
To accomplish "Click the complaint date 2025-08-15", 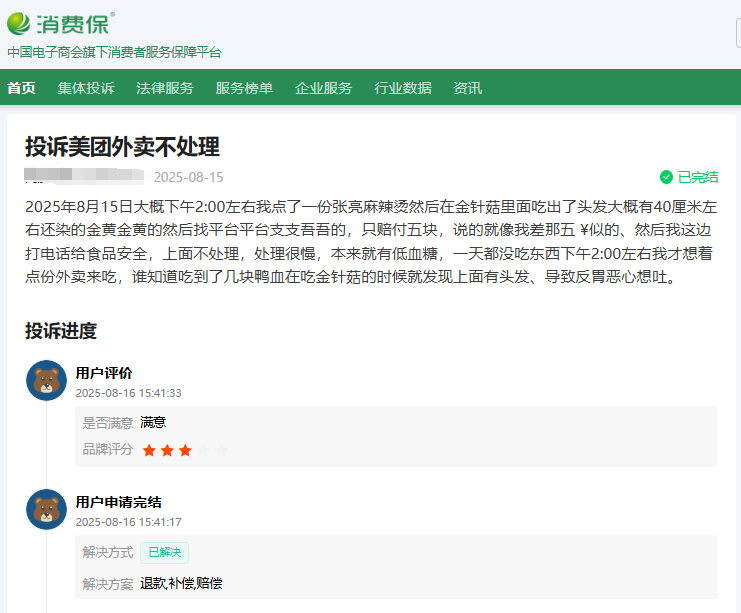I will point(189,177).
